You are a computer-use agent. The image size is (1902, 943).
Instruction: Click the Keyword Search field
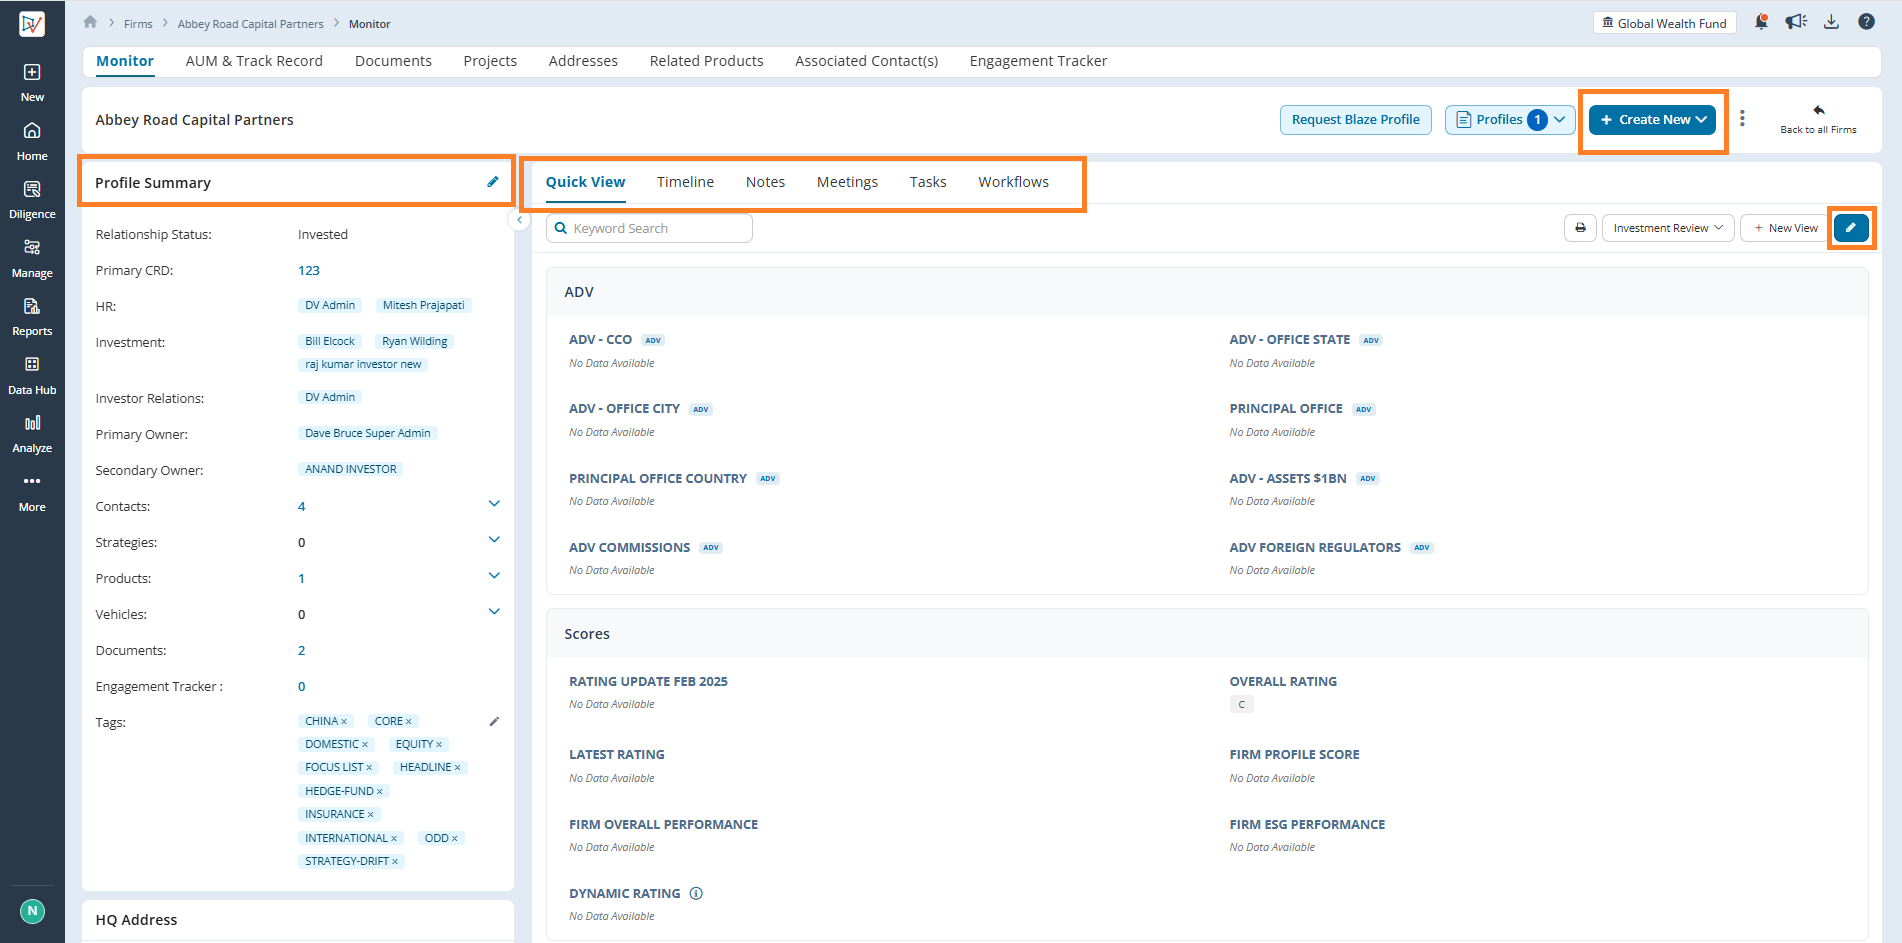coord(649,229)
